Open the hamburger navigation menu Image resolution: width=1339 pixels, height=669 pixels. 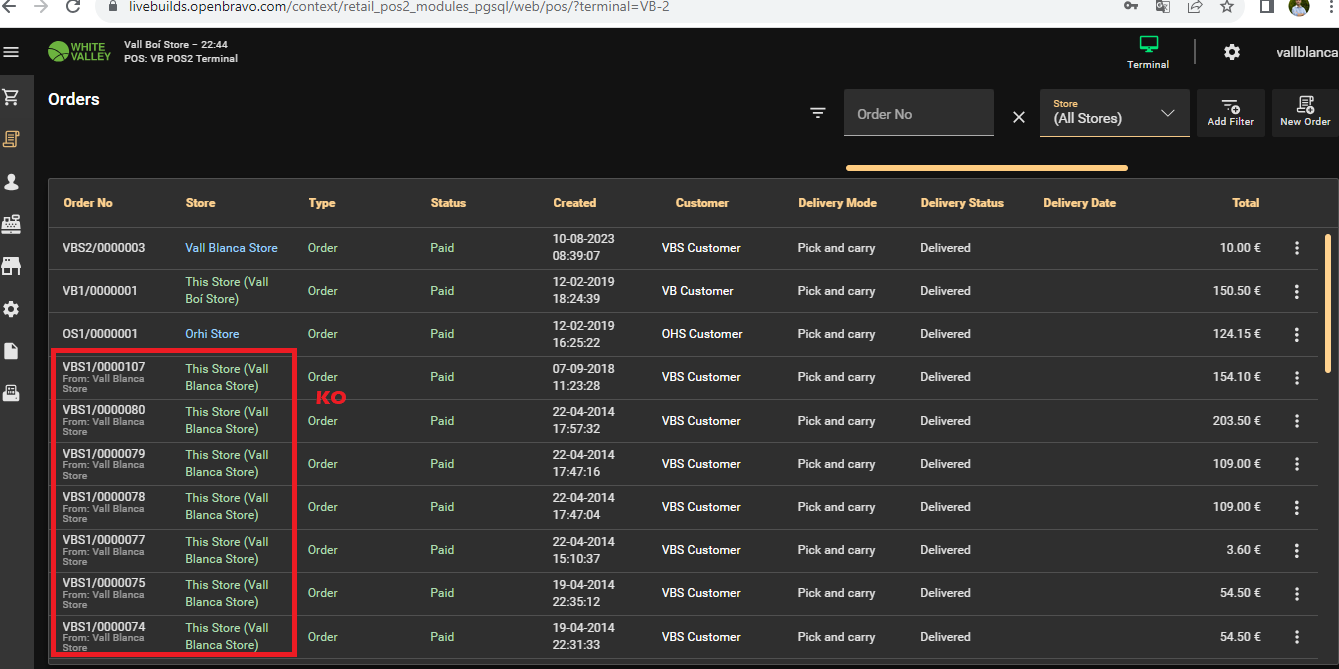pyautogui.click(x=11, y=52)
